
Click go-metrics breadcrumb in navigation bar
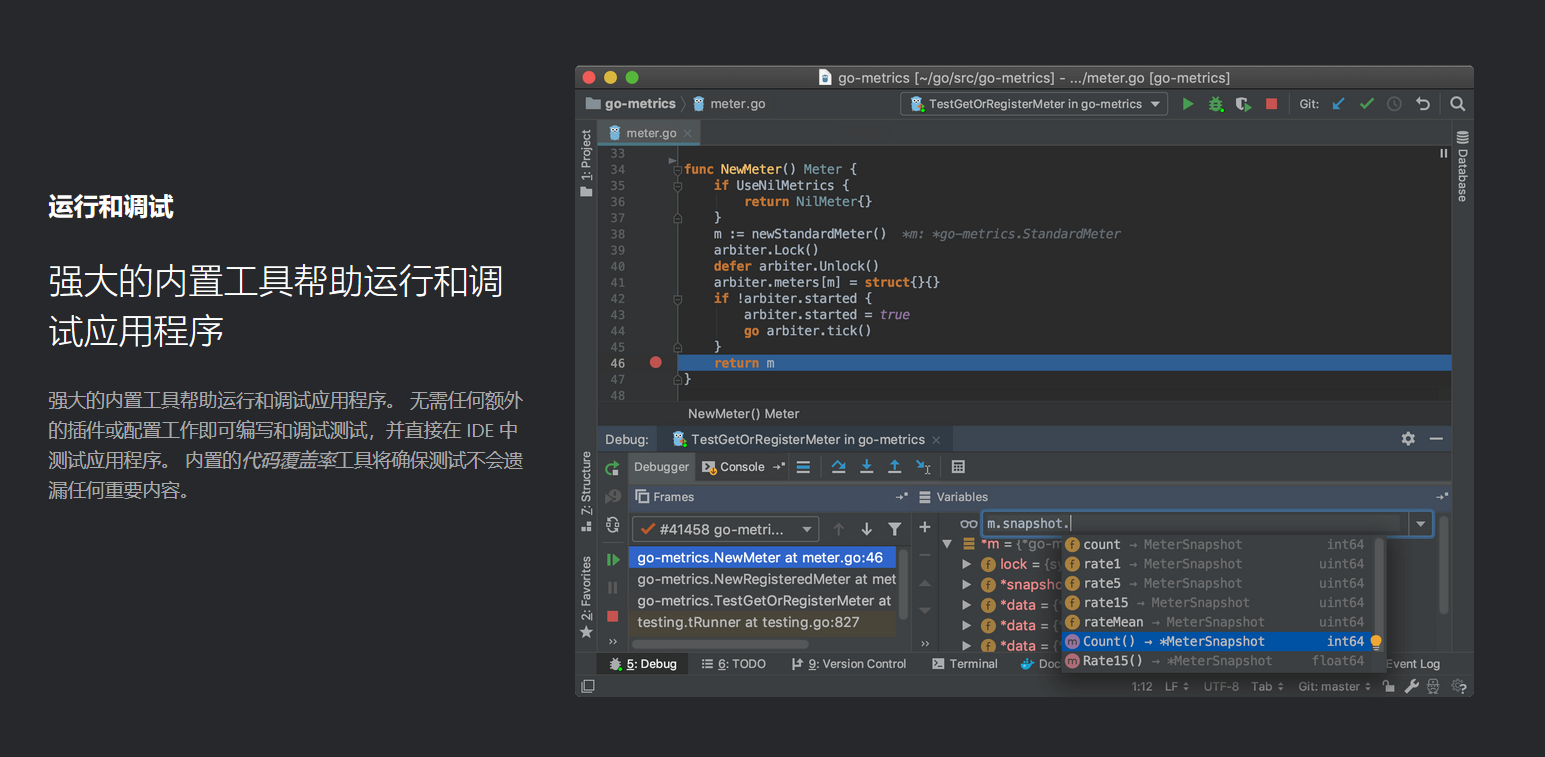[631, 104]
